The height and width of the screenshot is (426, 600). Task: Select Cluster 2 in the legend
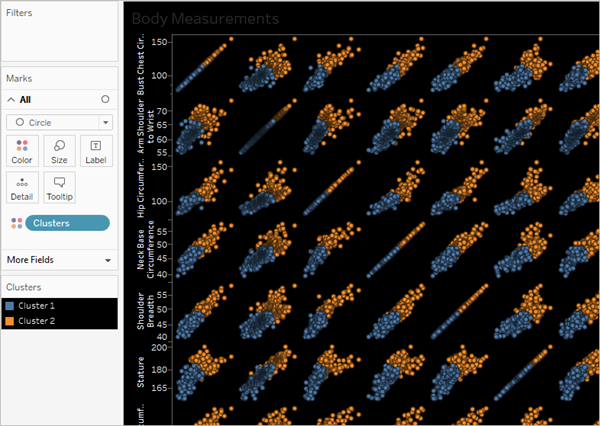tap(38, 320)
